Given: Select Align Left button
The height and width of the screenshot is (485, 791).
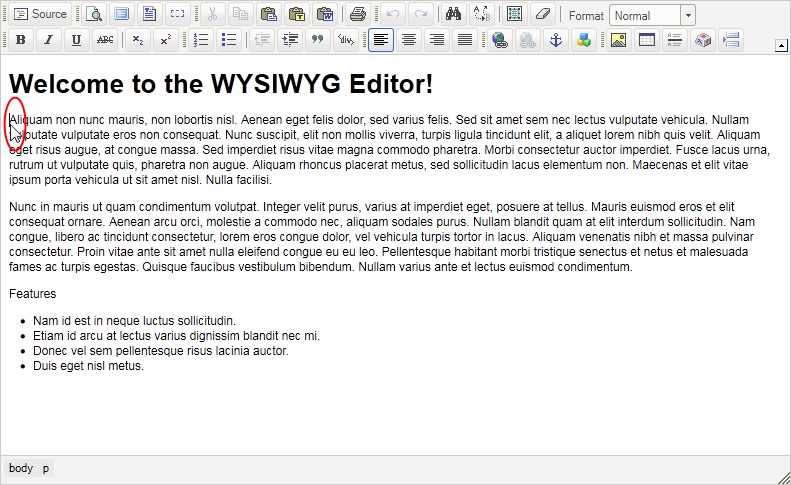Looking at the screenshot, I should pyautogui.click(x=381, y=40).
